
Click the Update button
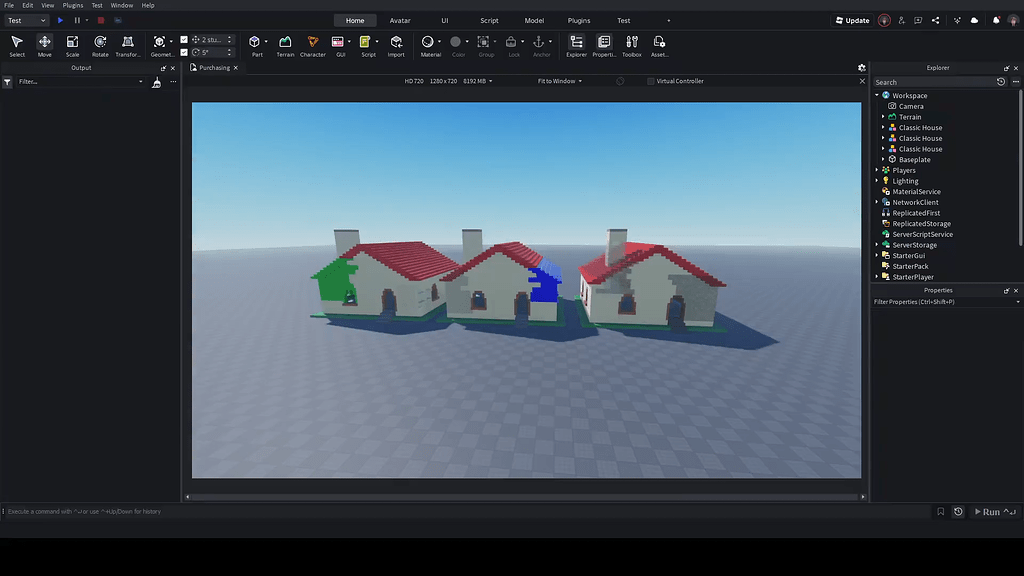tap(853, 20)
